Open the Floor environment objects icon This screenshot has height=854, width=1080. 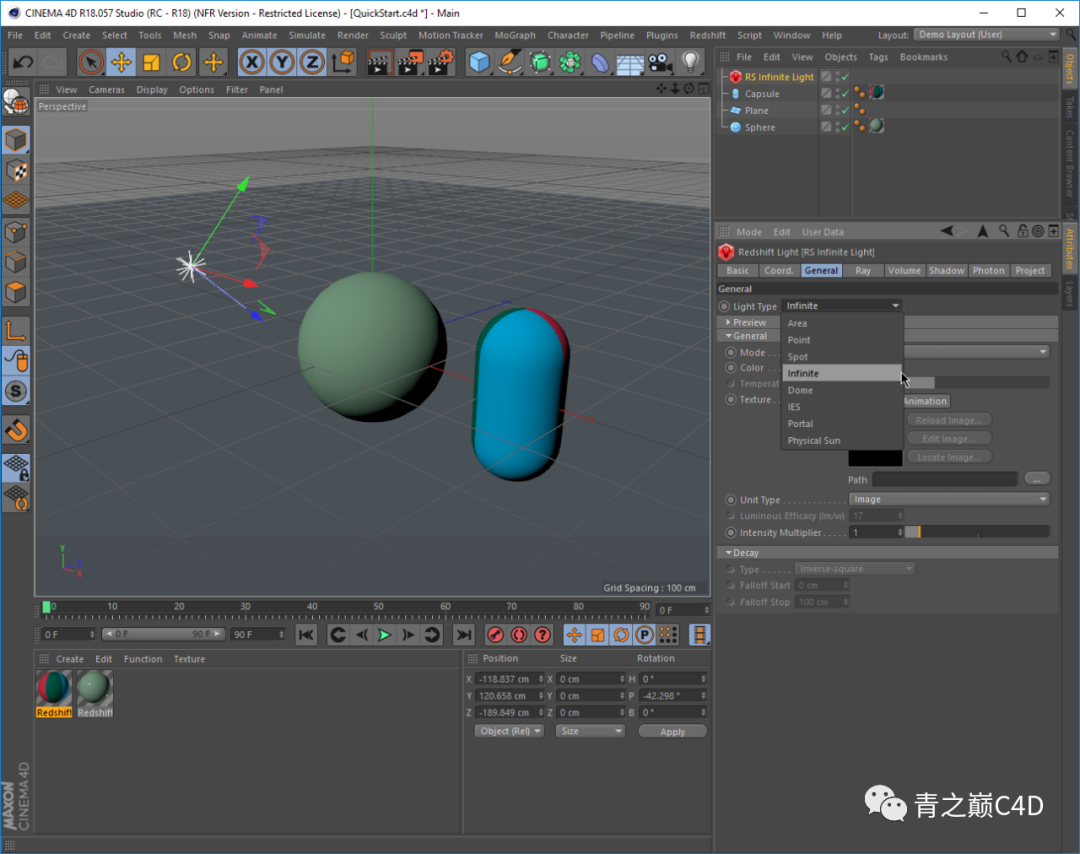(630, 63)
